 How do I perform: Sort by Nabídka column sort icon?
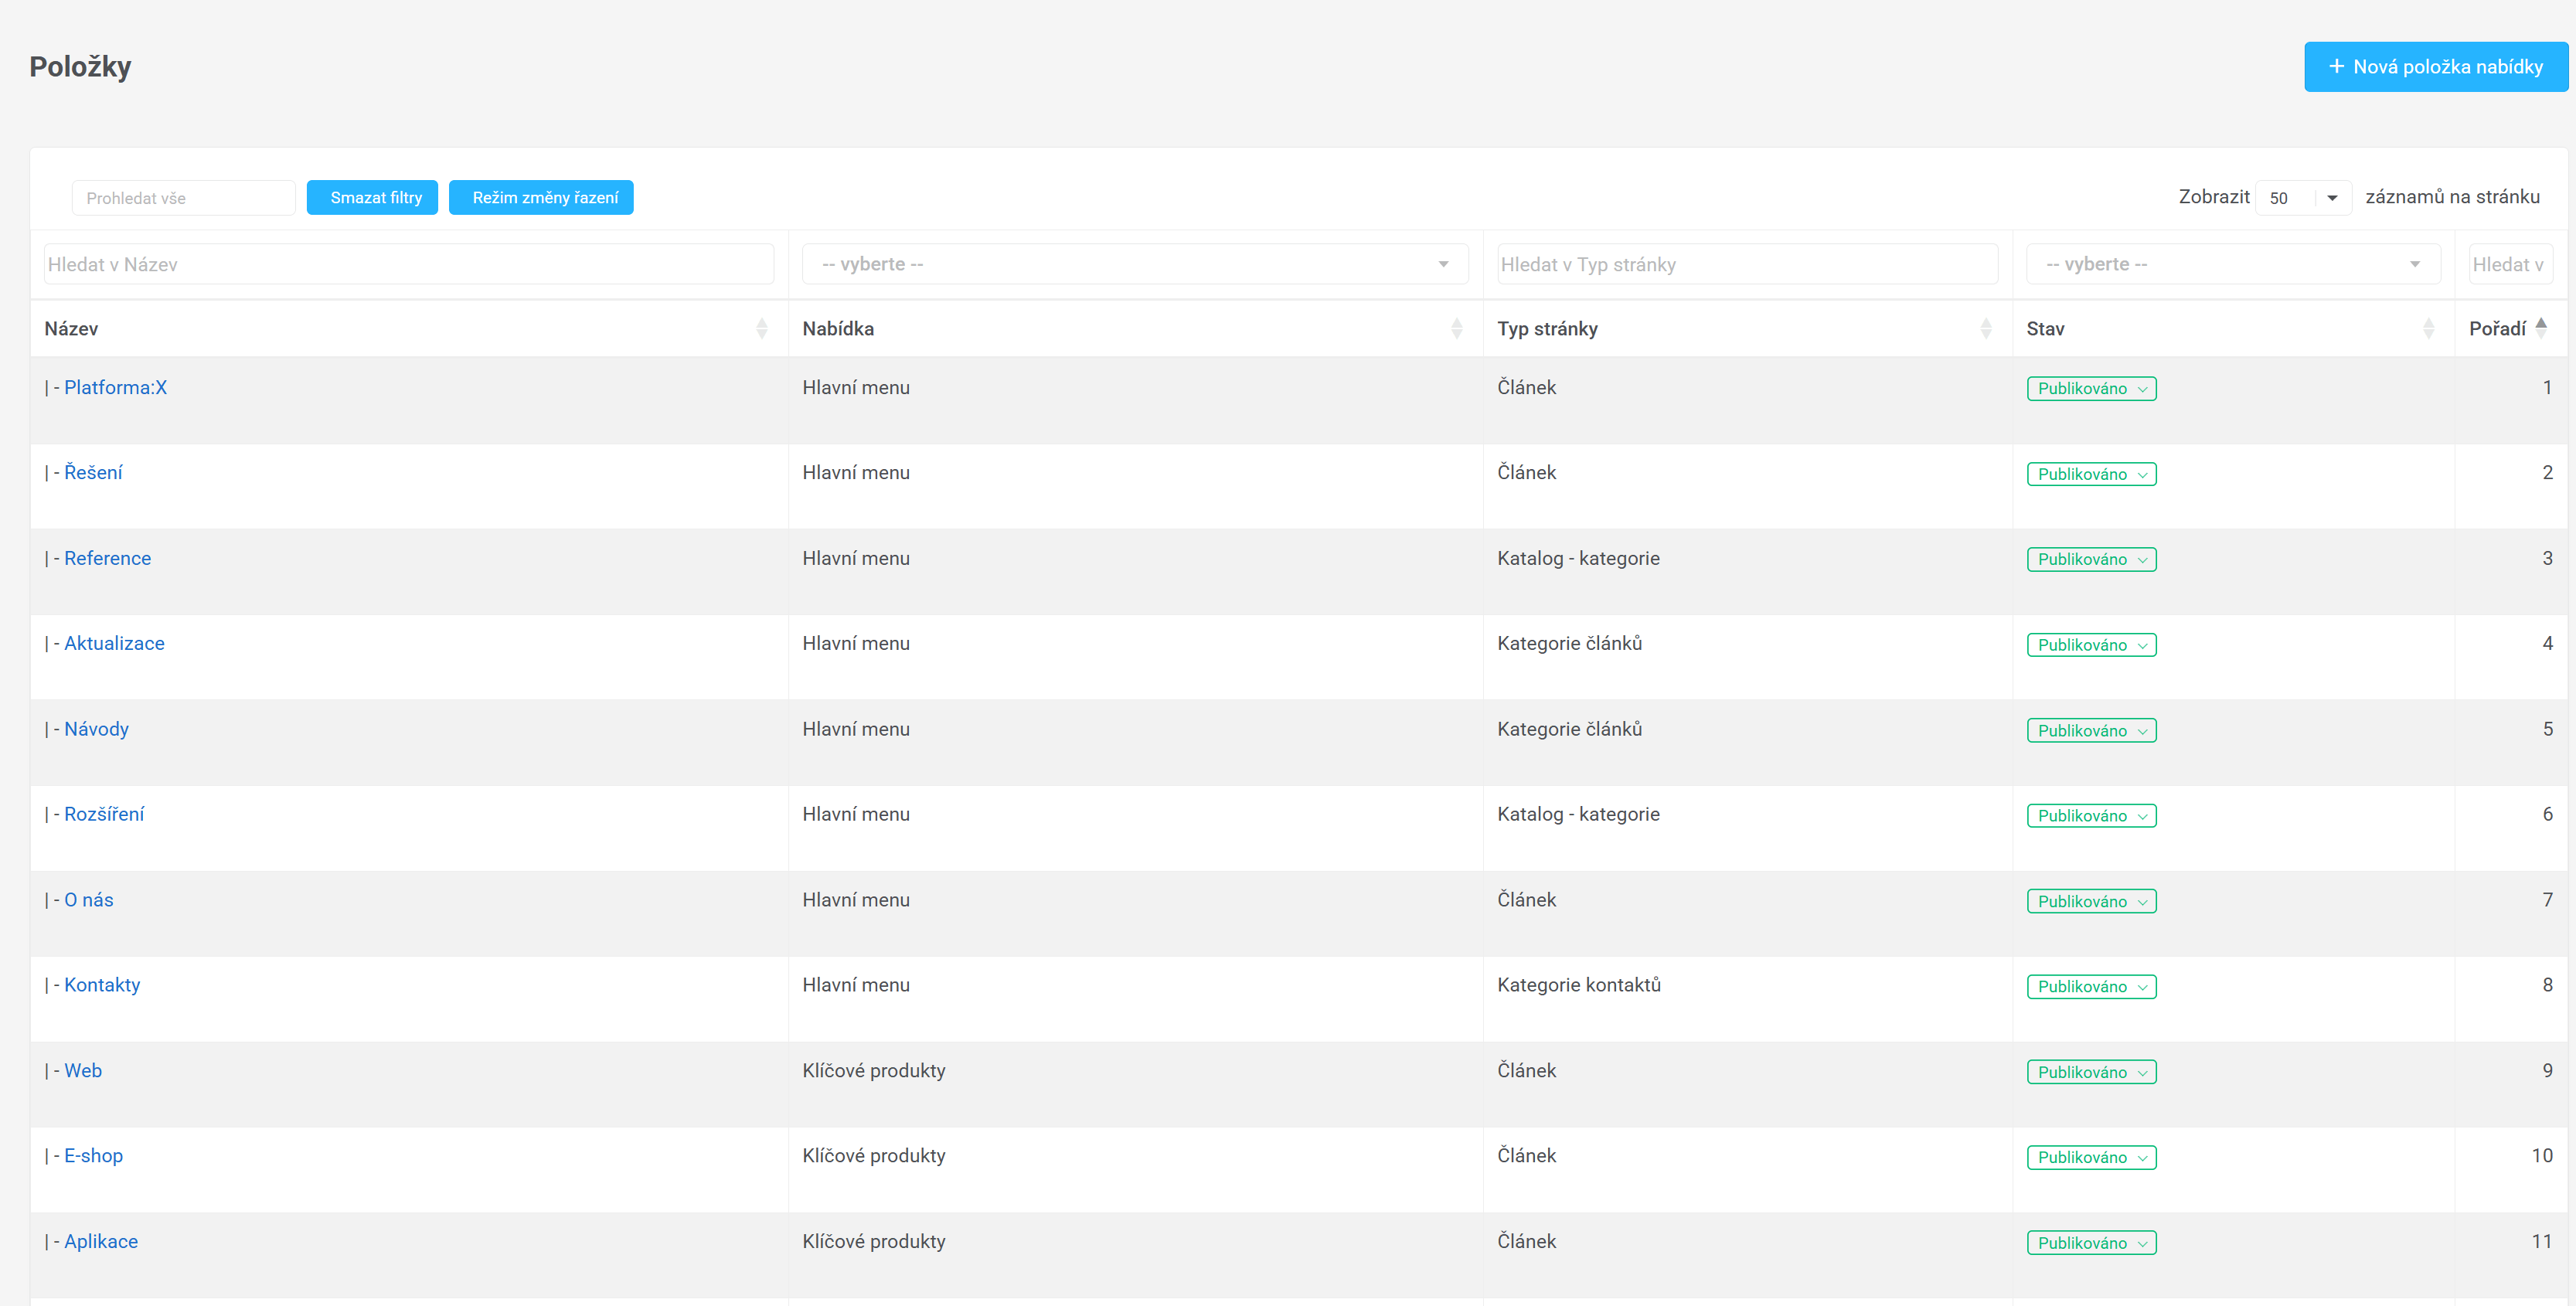(x=1456, y=329)
